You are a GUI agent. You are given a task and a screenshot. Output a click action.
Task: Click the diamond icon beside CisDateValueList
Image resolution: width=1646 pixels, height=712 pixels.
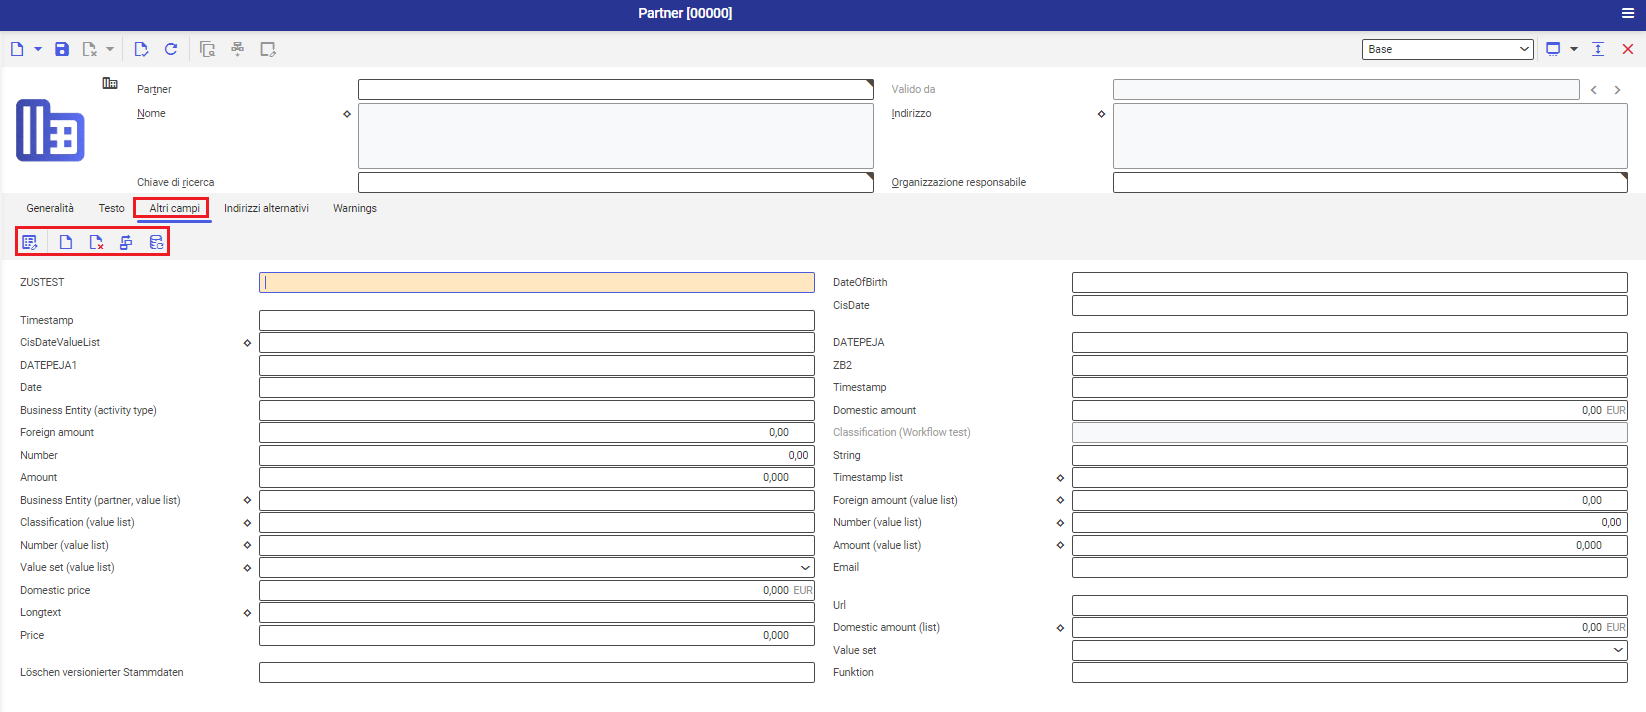(247, 343)
